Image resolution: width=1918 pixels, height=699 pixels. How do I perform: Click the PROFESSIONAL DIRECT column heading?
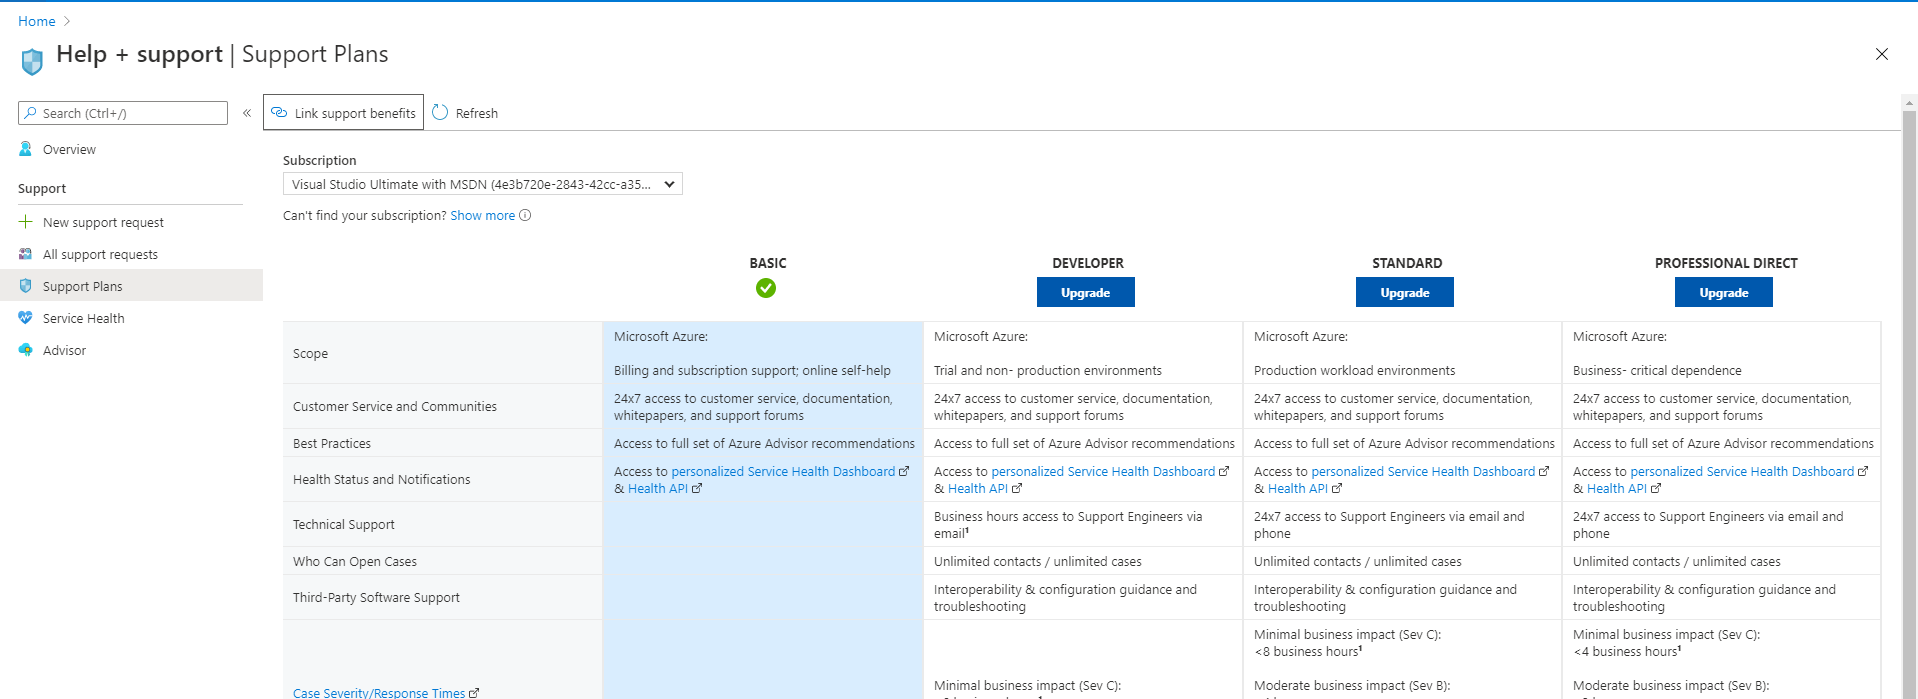pos(1726,263)
